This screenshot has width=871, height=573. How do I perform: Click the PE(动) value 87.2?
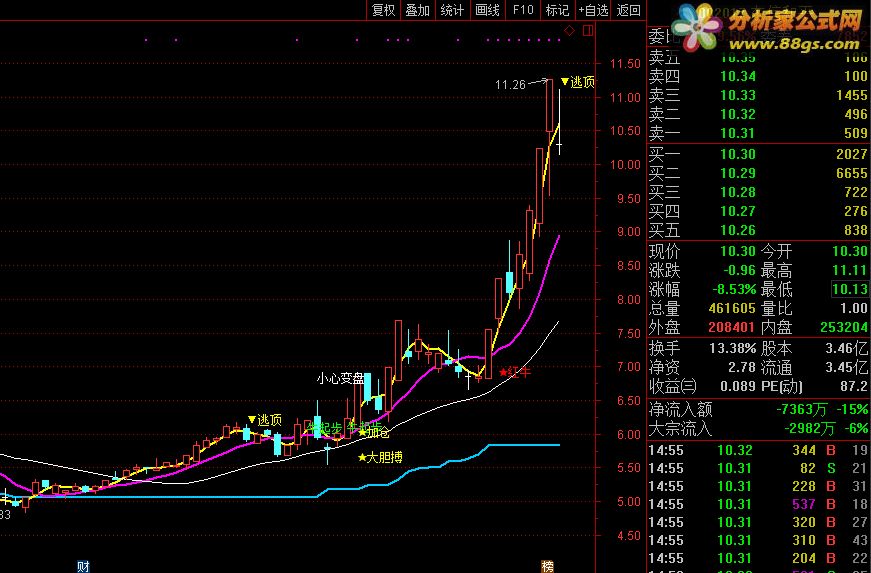pyautogui.click(x=853, y=386)
